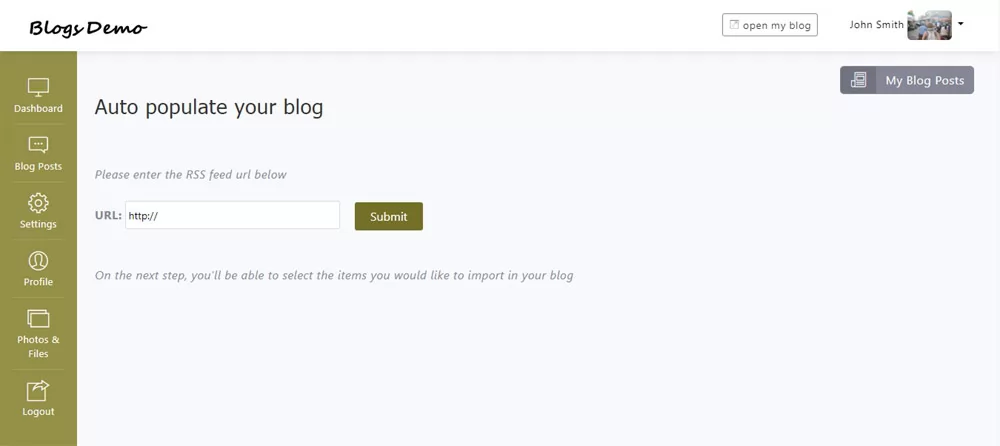Viewport: 1000px width, 446px height.
Task: Click John Smith's profile photo thumbnail
Action: coord(929,25)
